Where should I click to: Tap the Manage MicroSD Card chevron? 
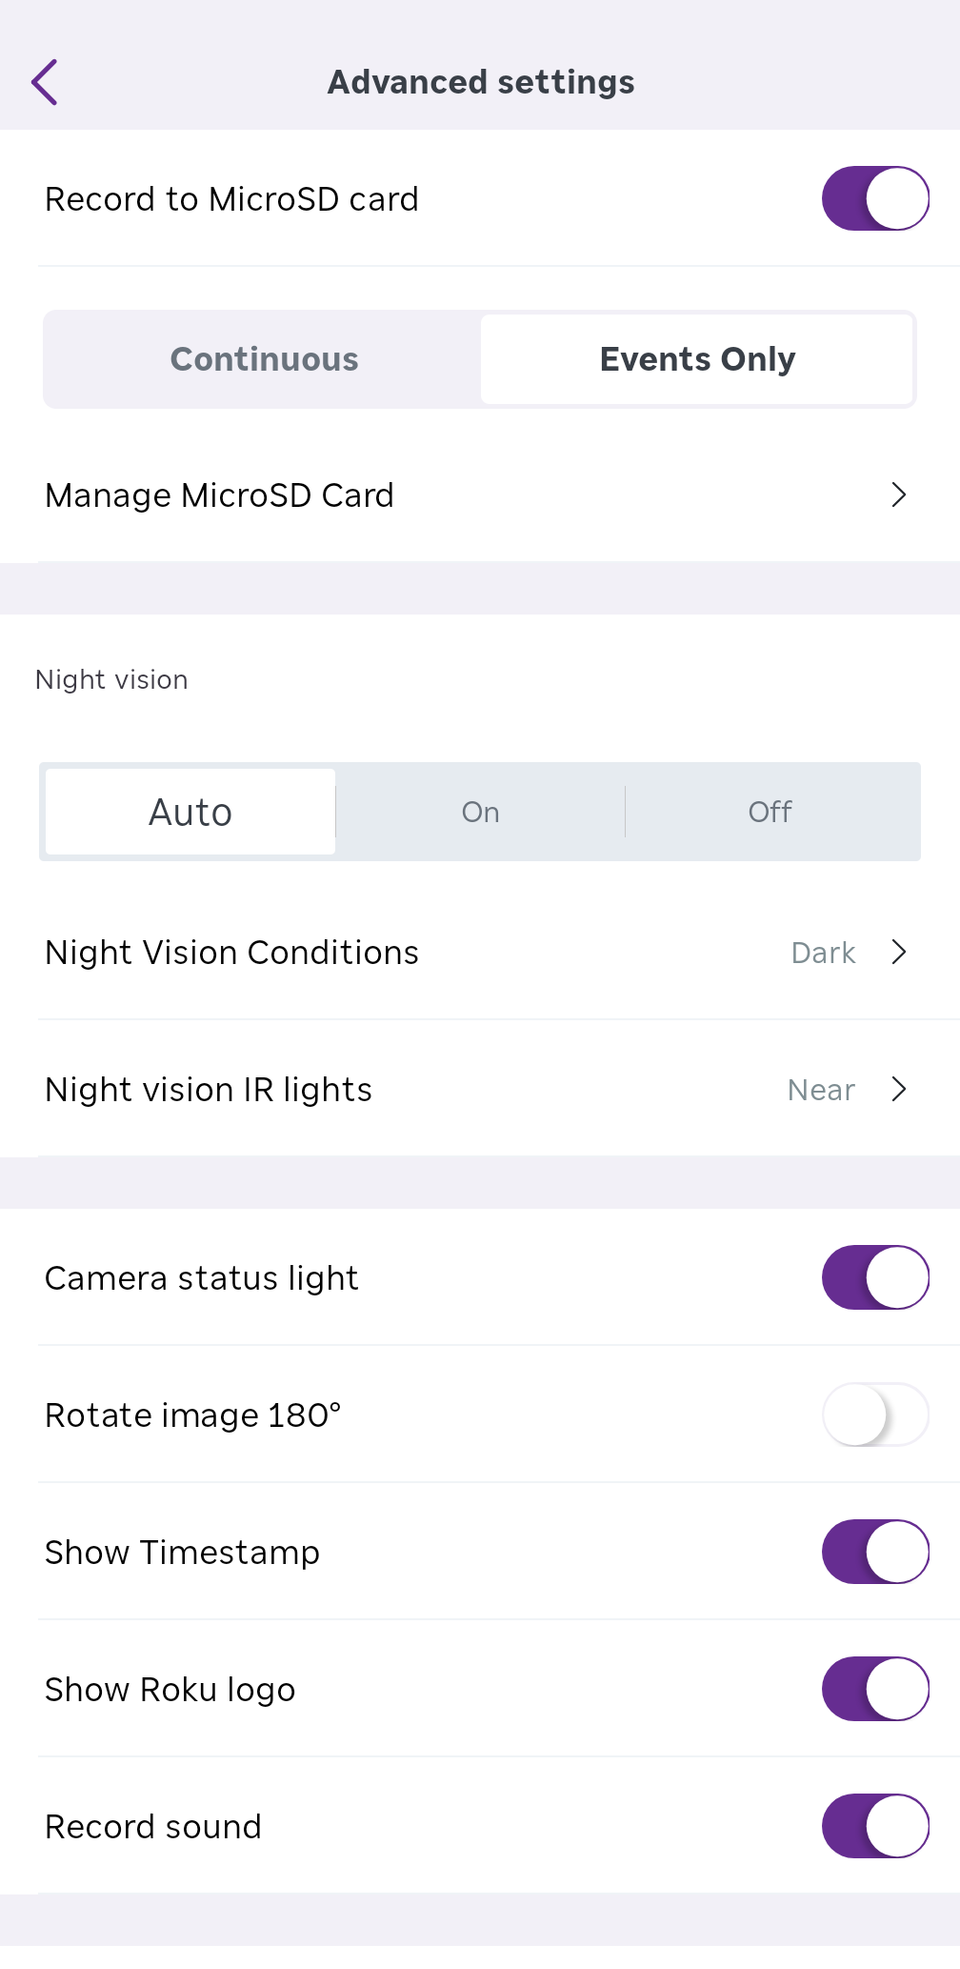pos(898,495)
